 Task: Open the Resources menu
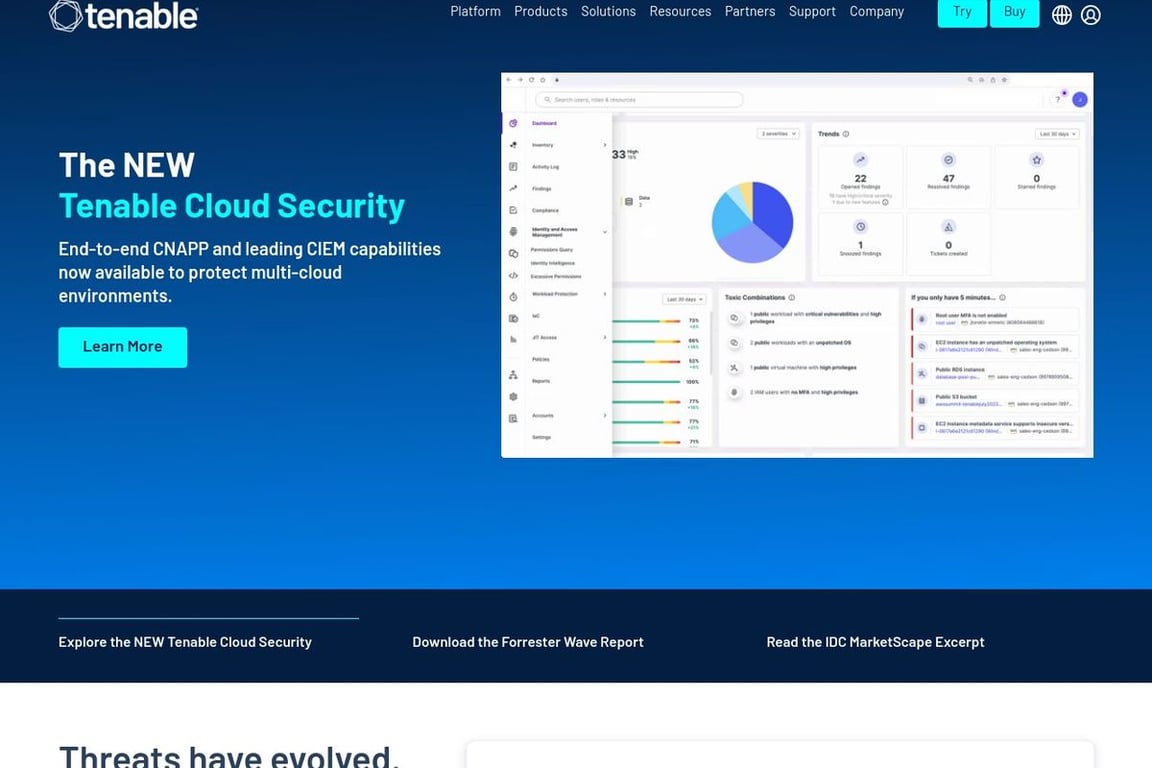click(x=680, y=11)
